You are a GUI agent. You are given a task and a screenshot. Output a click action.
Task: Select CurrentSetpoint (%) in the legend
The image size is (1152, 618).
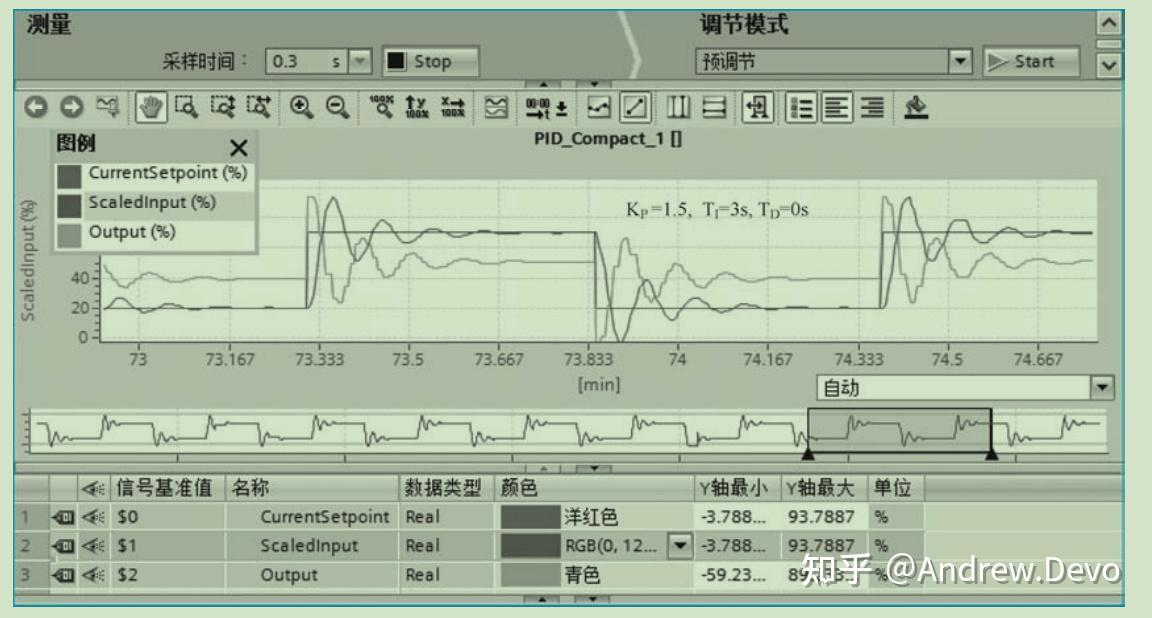[x=167, y=173]
